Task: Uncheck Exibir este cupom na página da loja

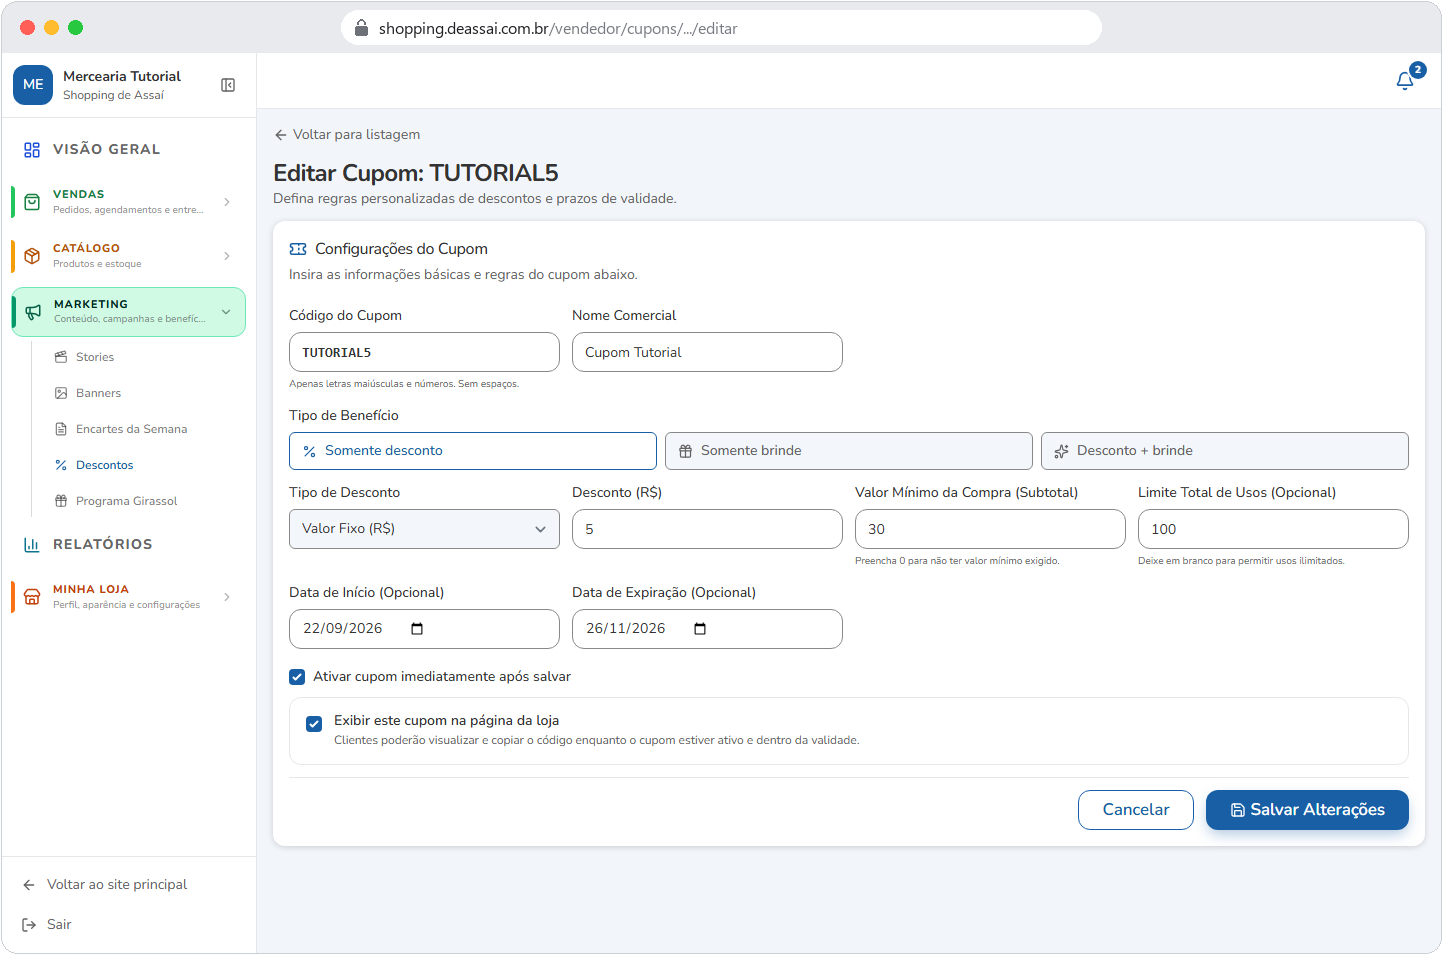Action: tap(314, 724)
